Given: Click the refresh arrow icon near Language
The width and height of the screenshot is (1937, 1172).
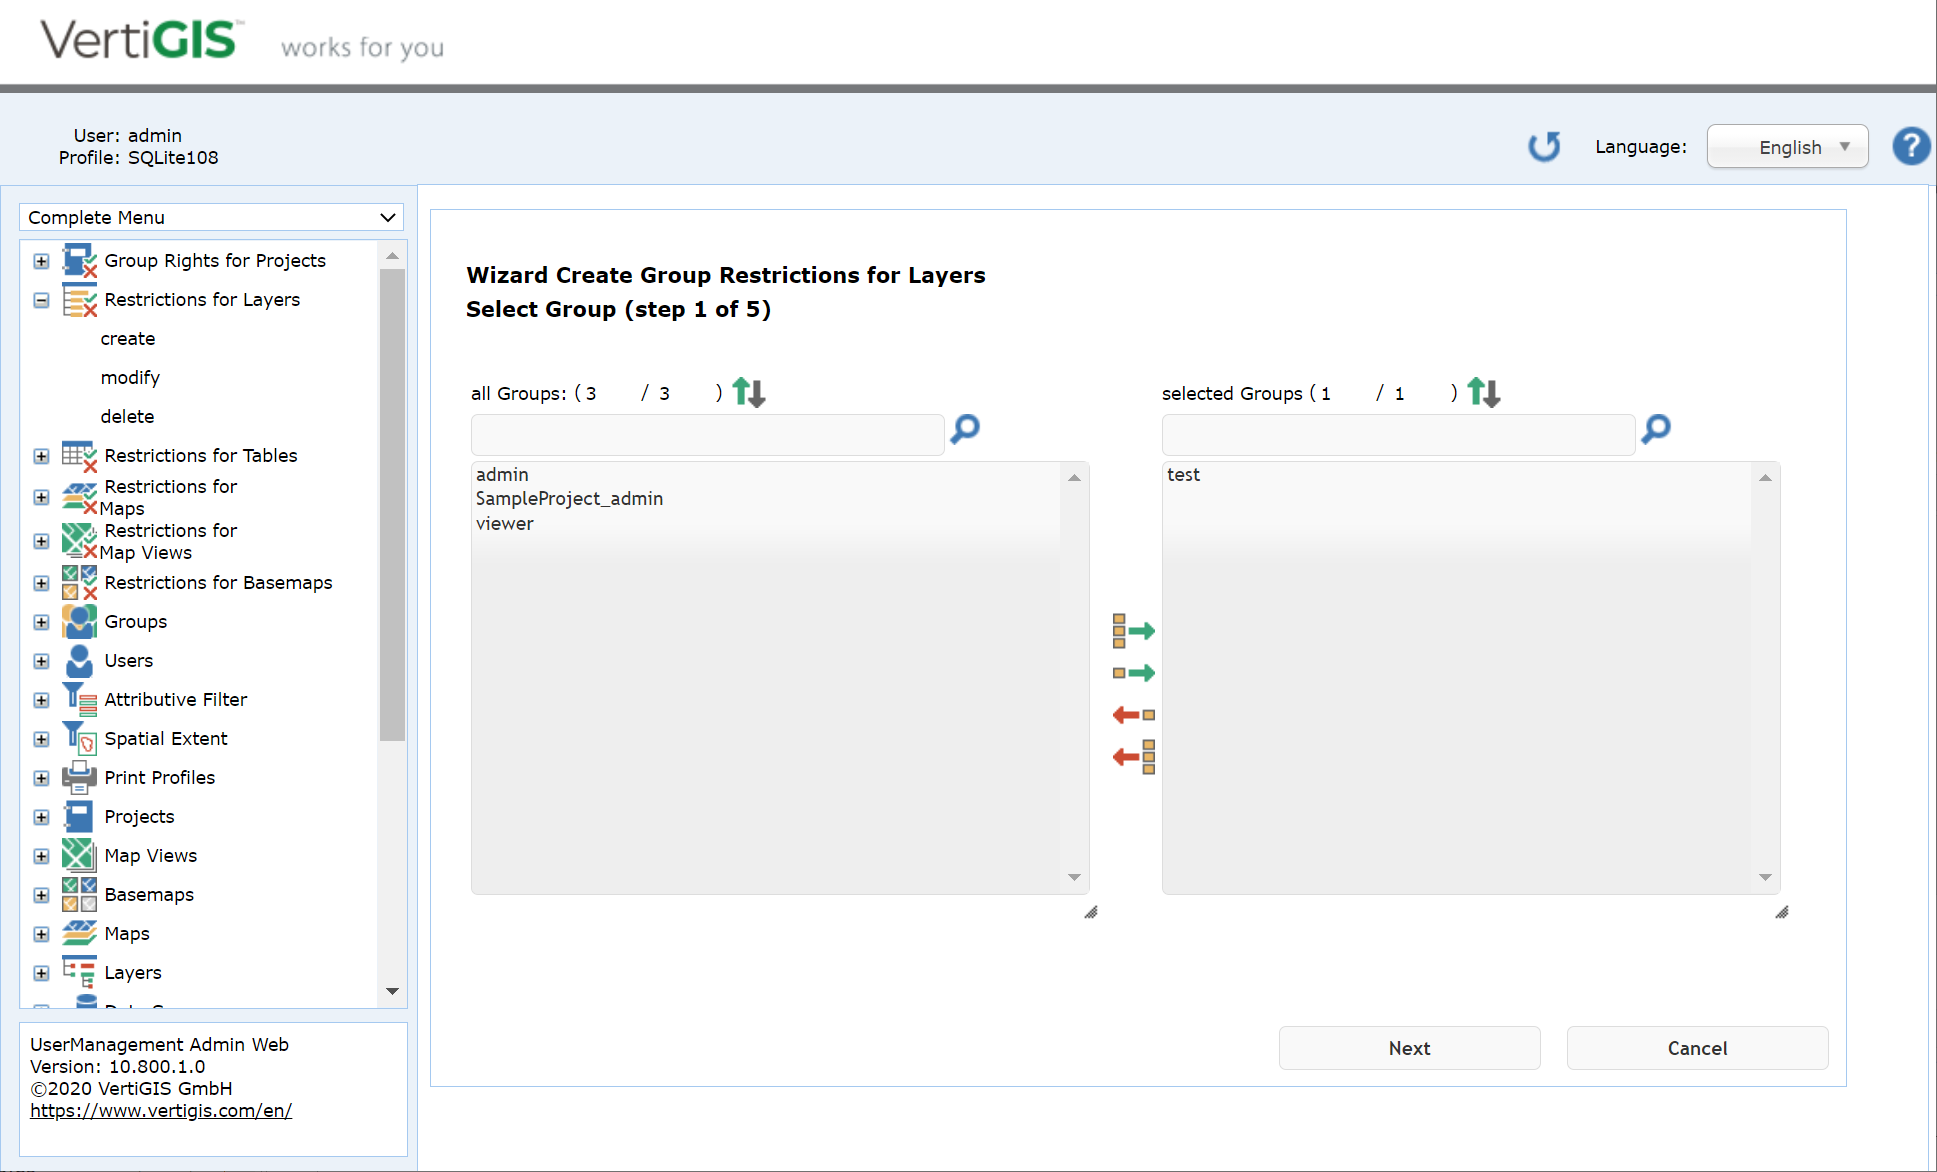Looking at the screenshot, I should (x=1544, y=146).
